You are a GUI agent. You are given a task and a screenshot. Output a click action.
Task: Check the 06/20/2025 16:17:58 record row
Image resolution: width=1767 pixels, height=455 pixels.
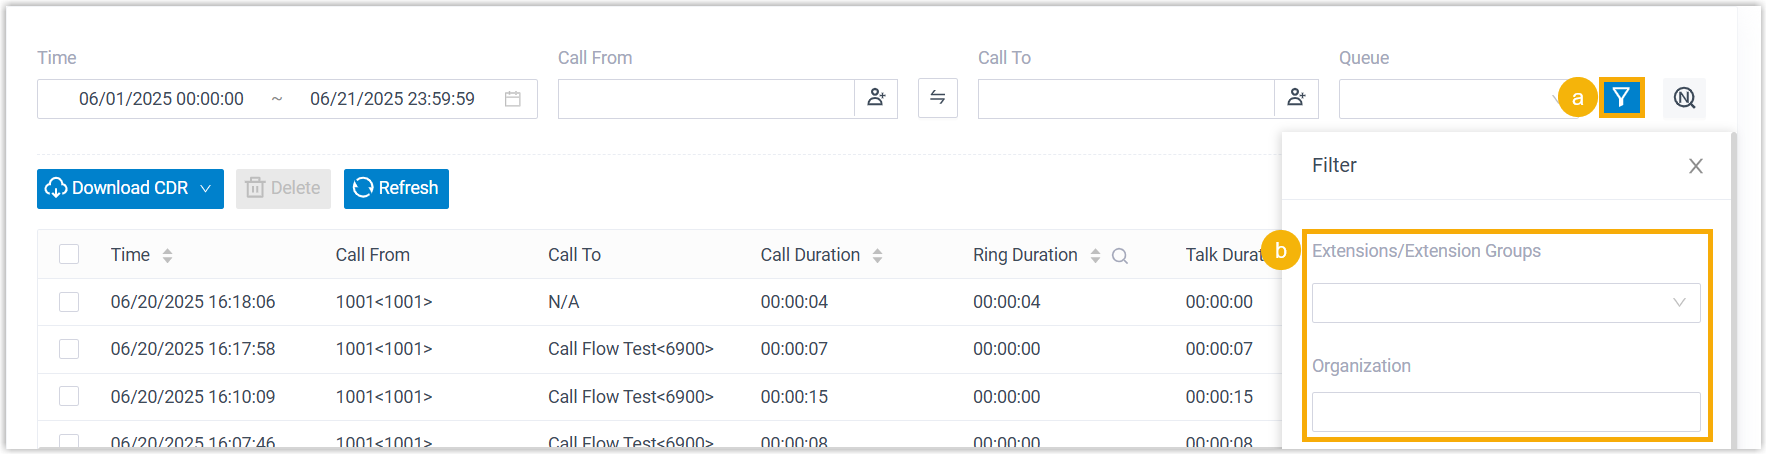[69, 349]
